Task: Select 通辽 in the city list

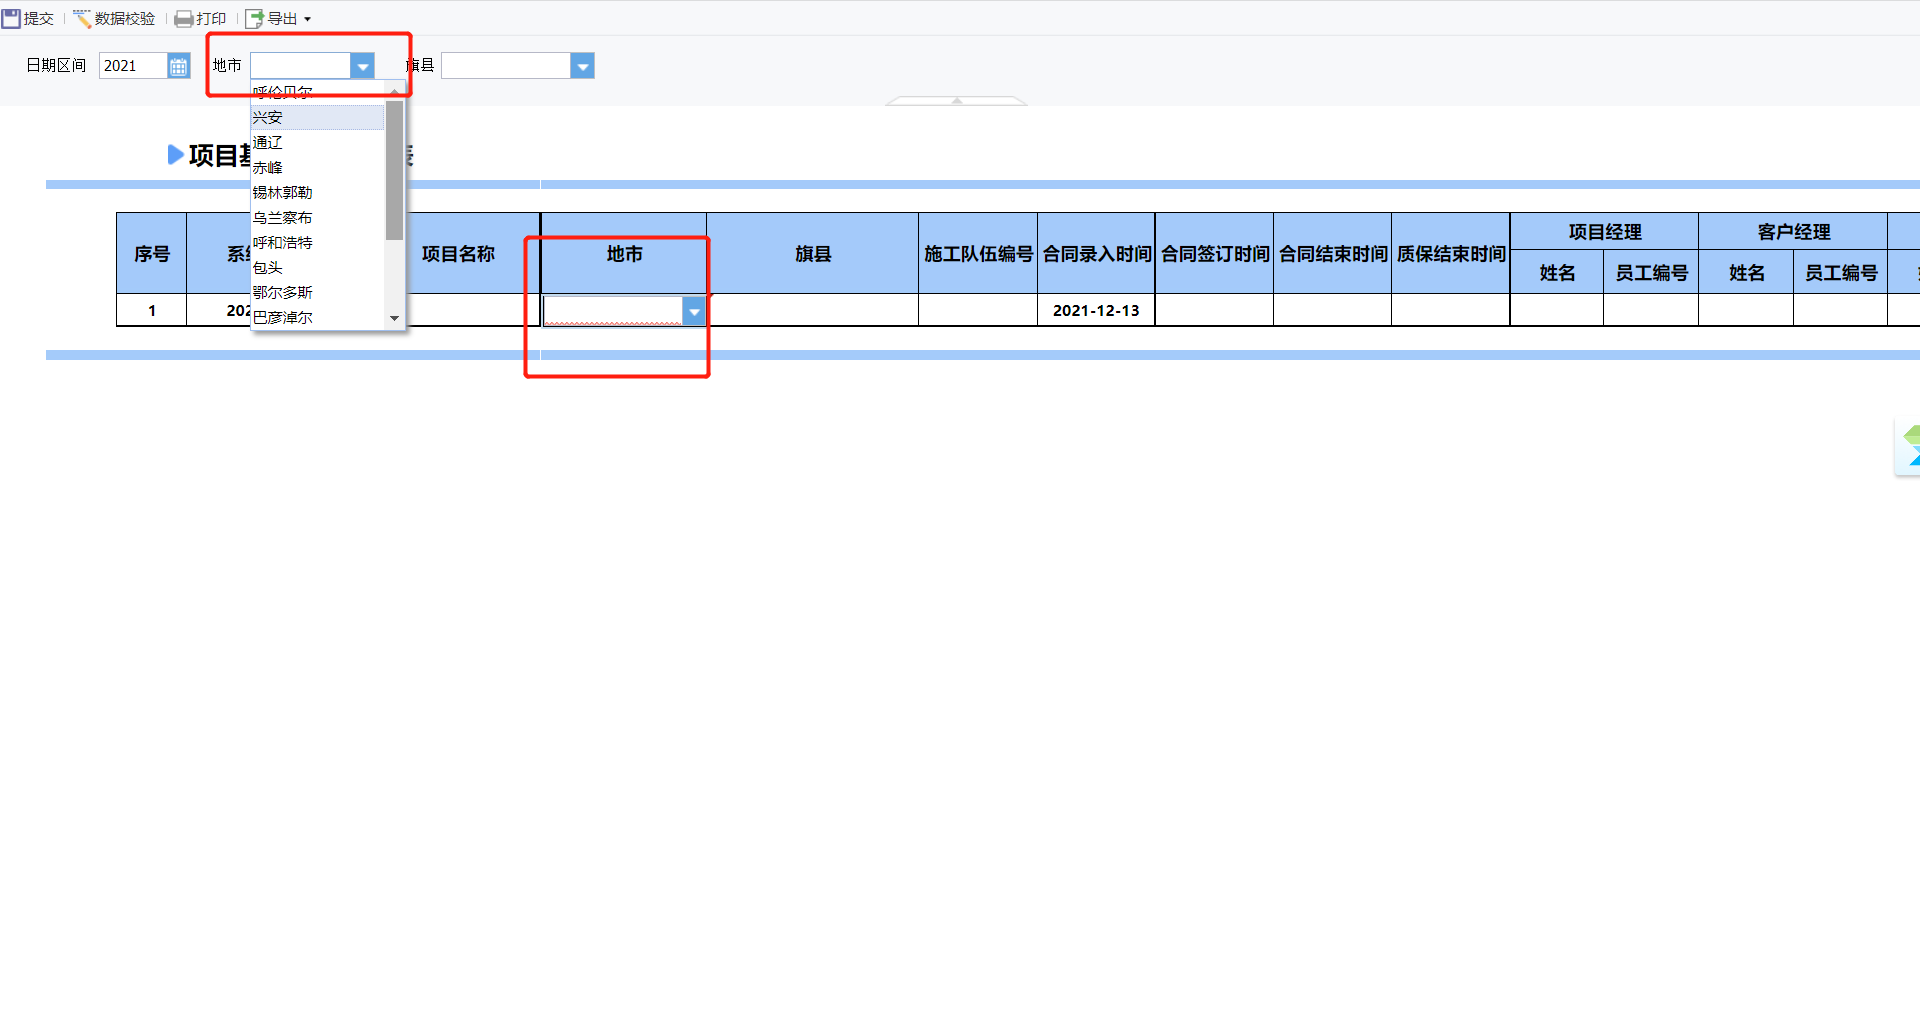Action: click(317, 142)
